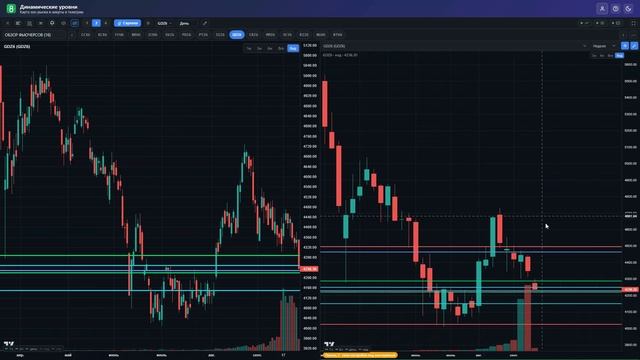Click the pin icon in toolbar
Screen dimensions: 640x360
pyautogui.click(x=52, y=23)
